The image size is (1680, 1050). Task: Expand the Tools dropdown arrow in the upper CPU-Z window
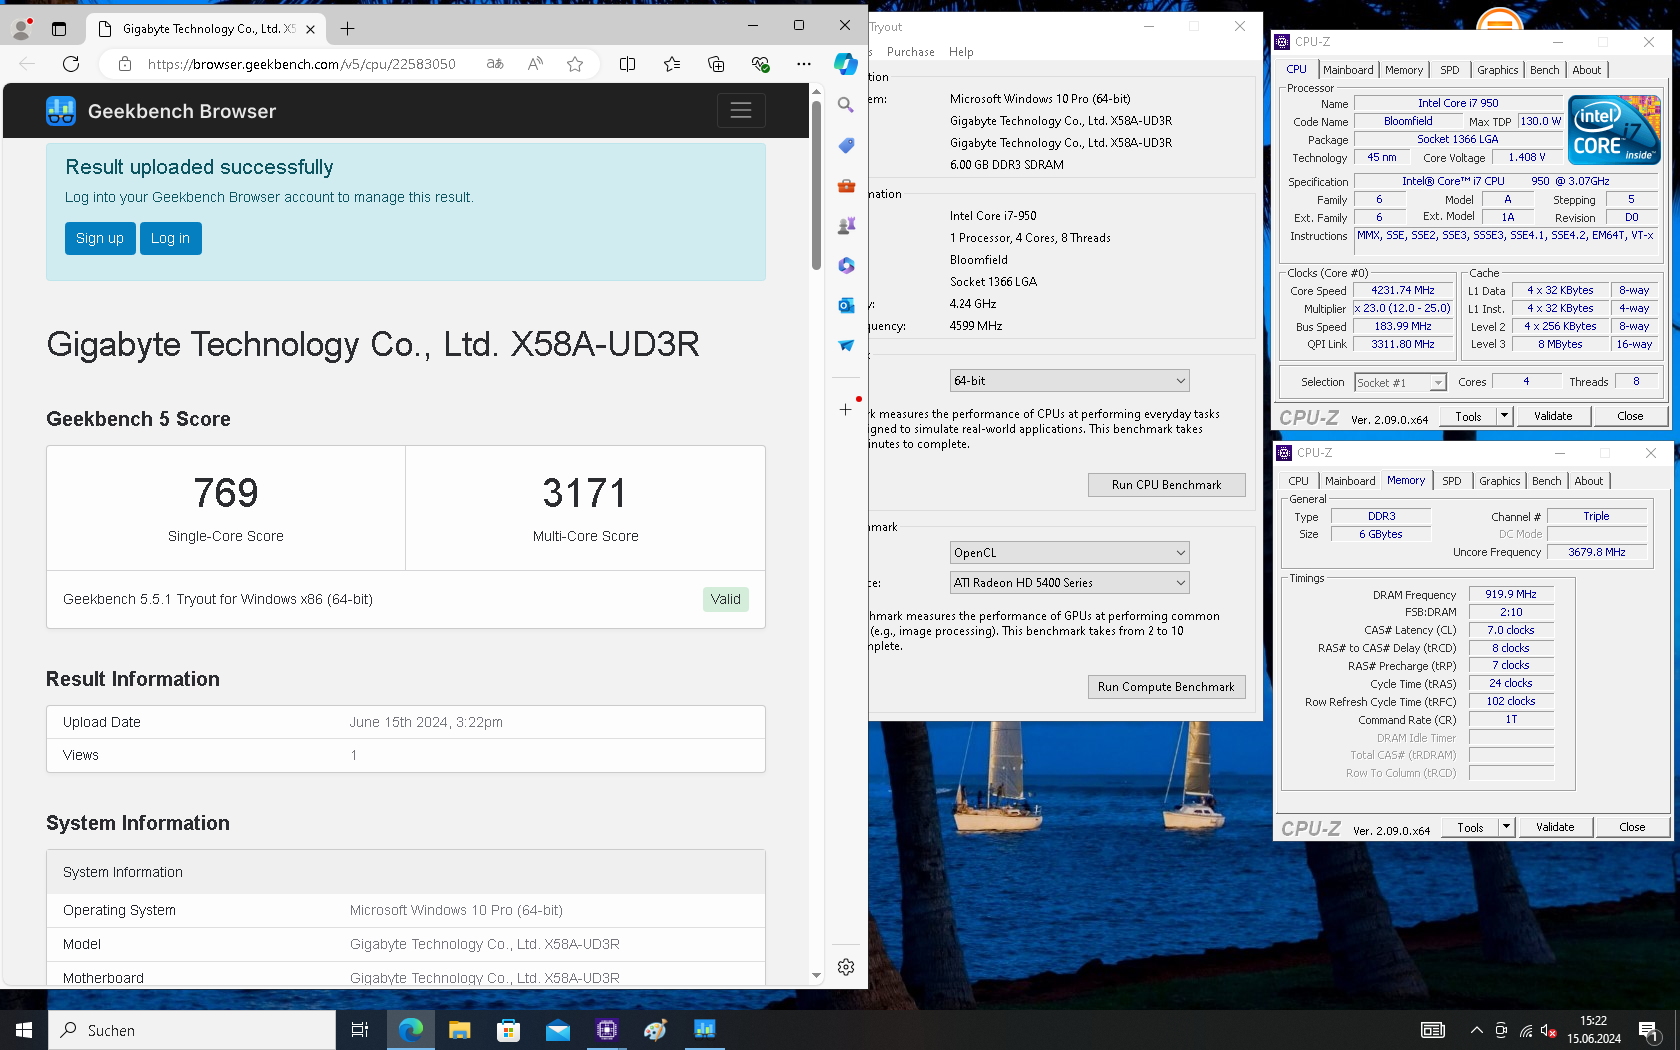[x=1504, y=416]
